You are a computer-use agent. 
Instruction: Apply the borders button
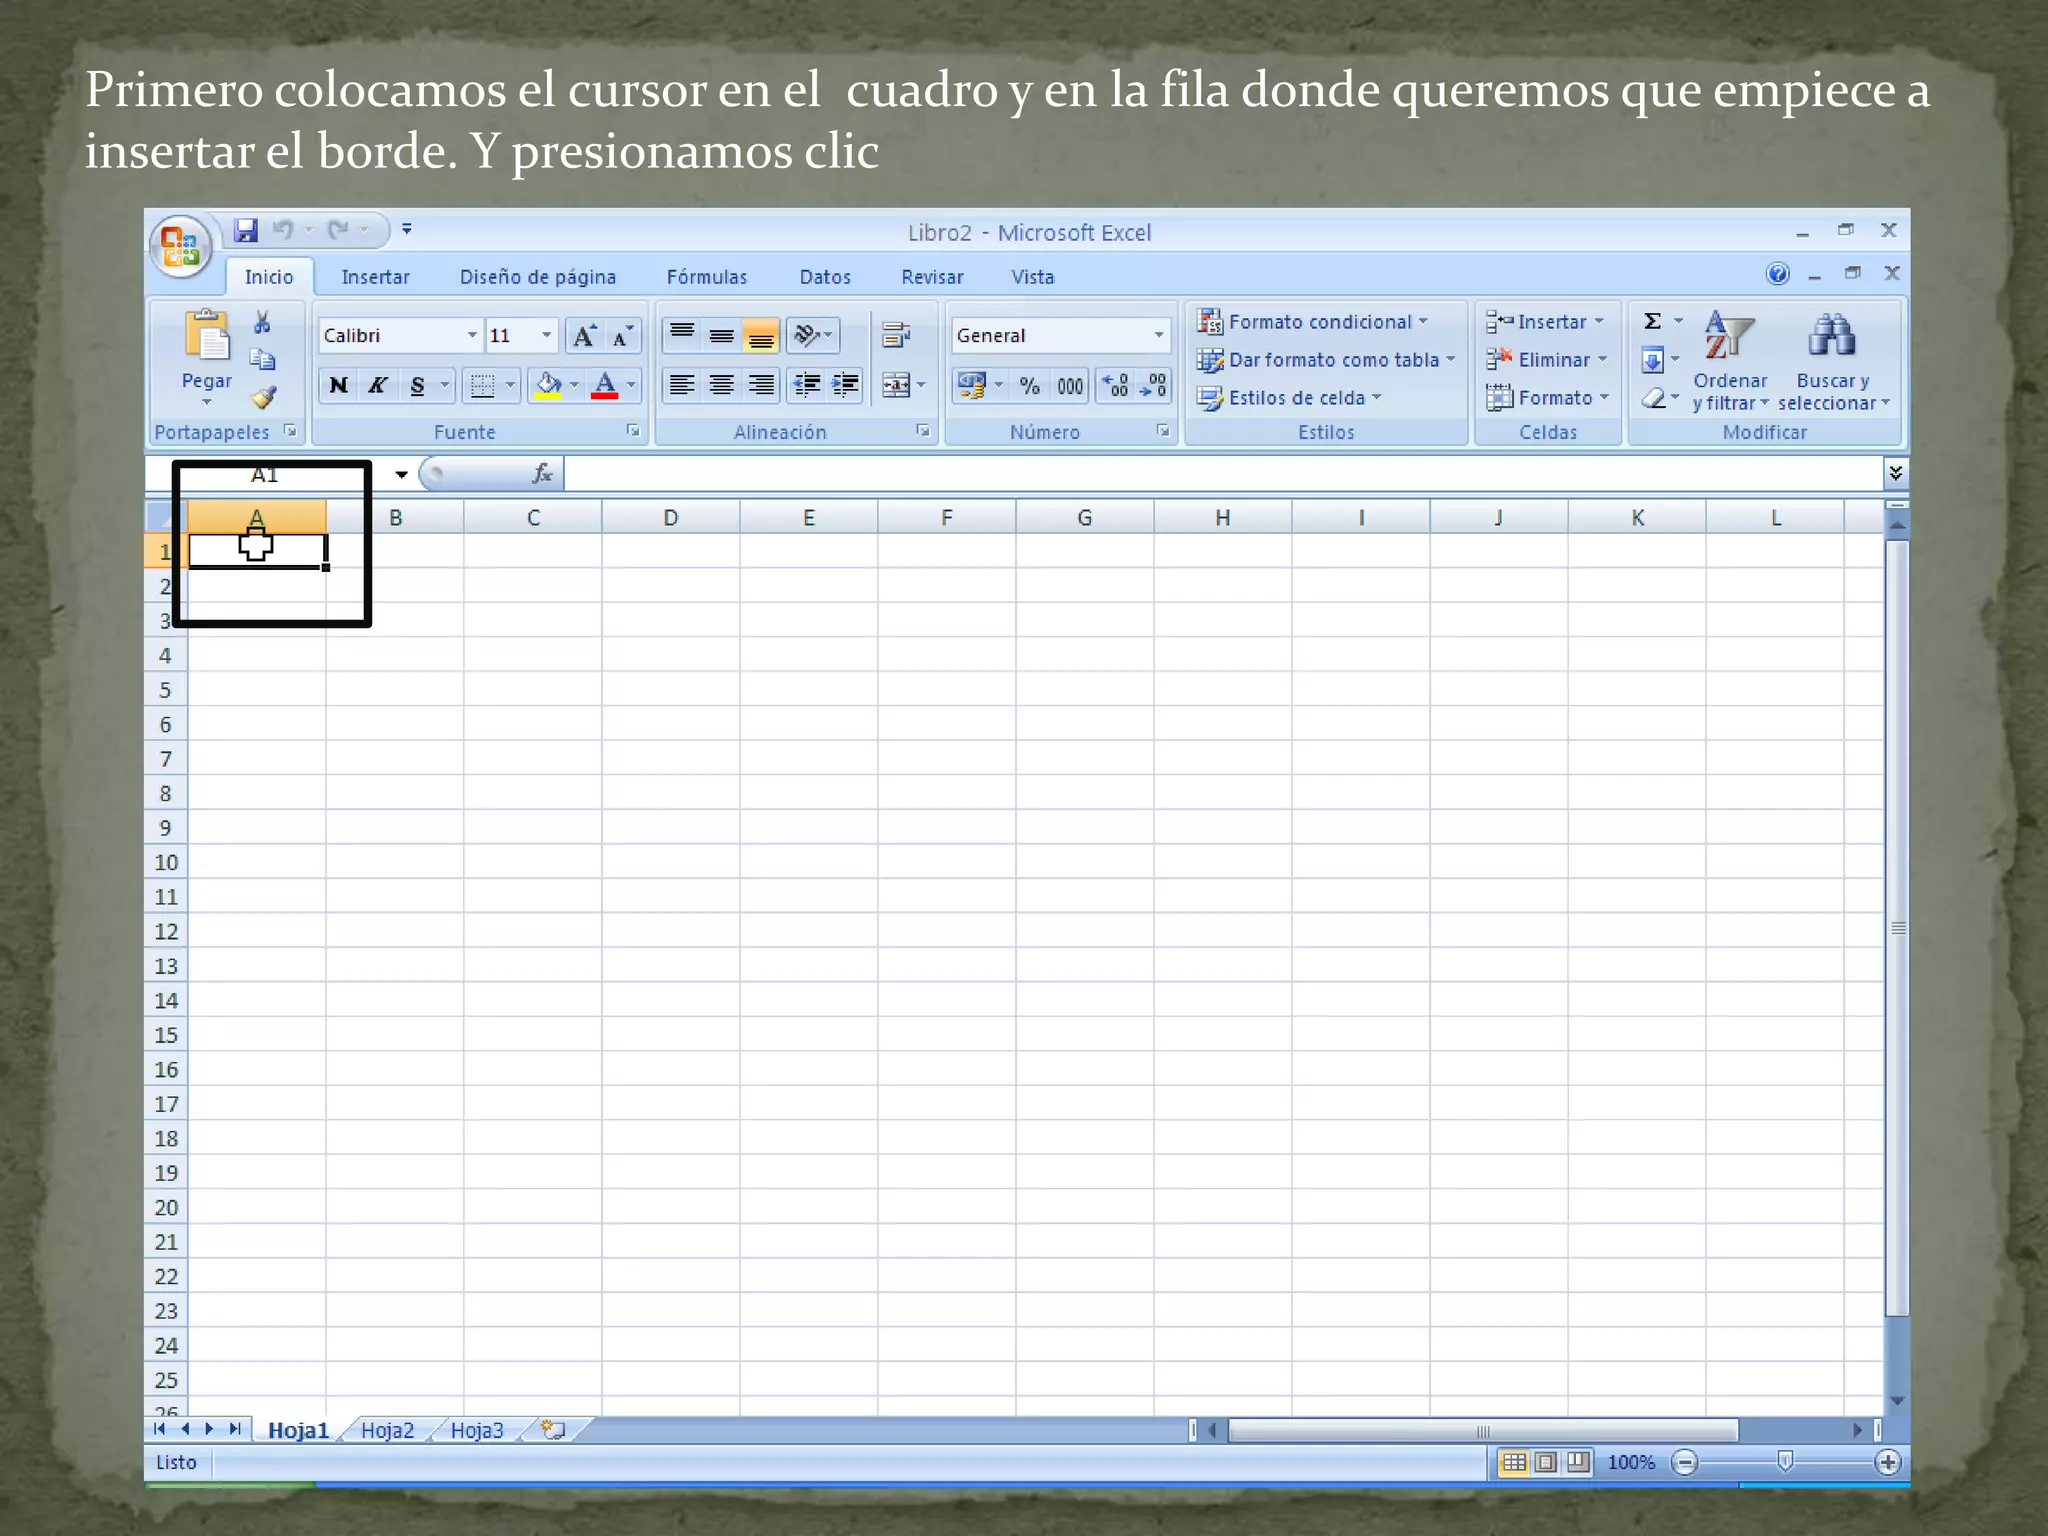(482, 385)
